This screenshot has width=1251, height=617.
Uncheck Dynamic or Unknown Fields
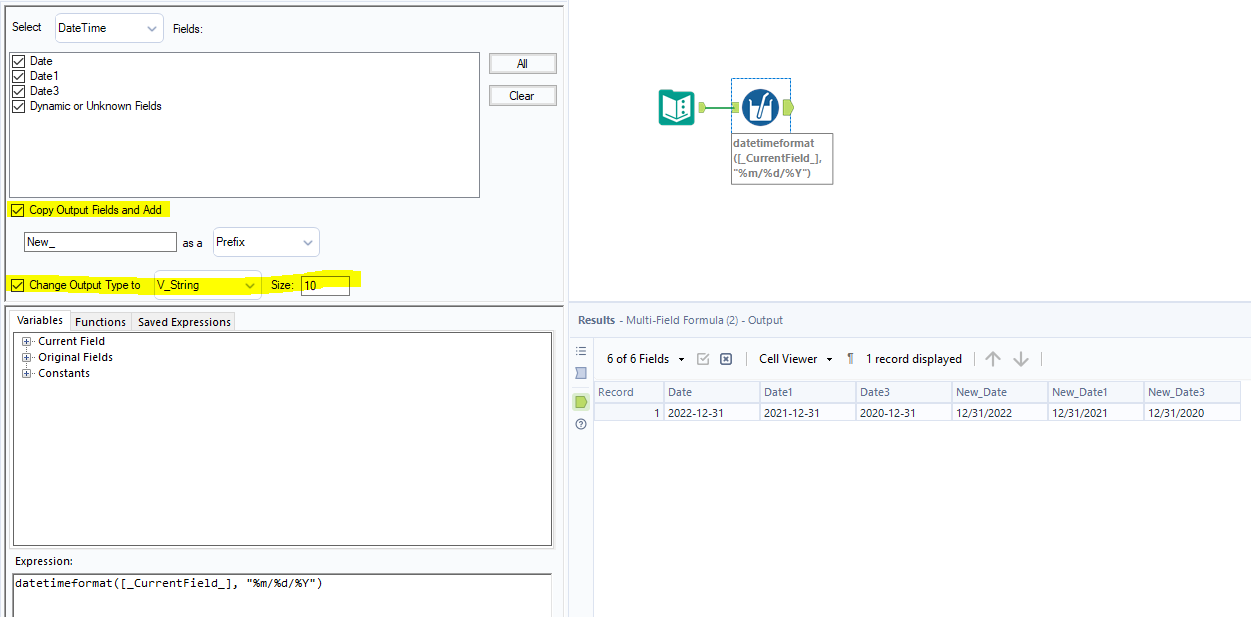coord(18,104)
